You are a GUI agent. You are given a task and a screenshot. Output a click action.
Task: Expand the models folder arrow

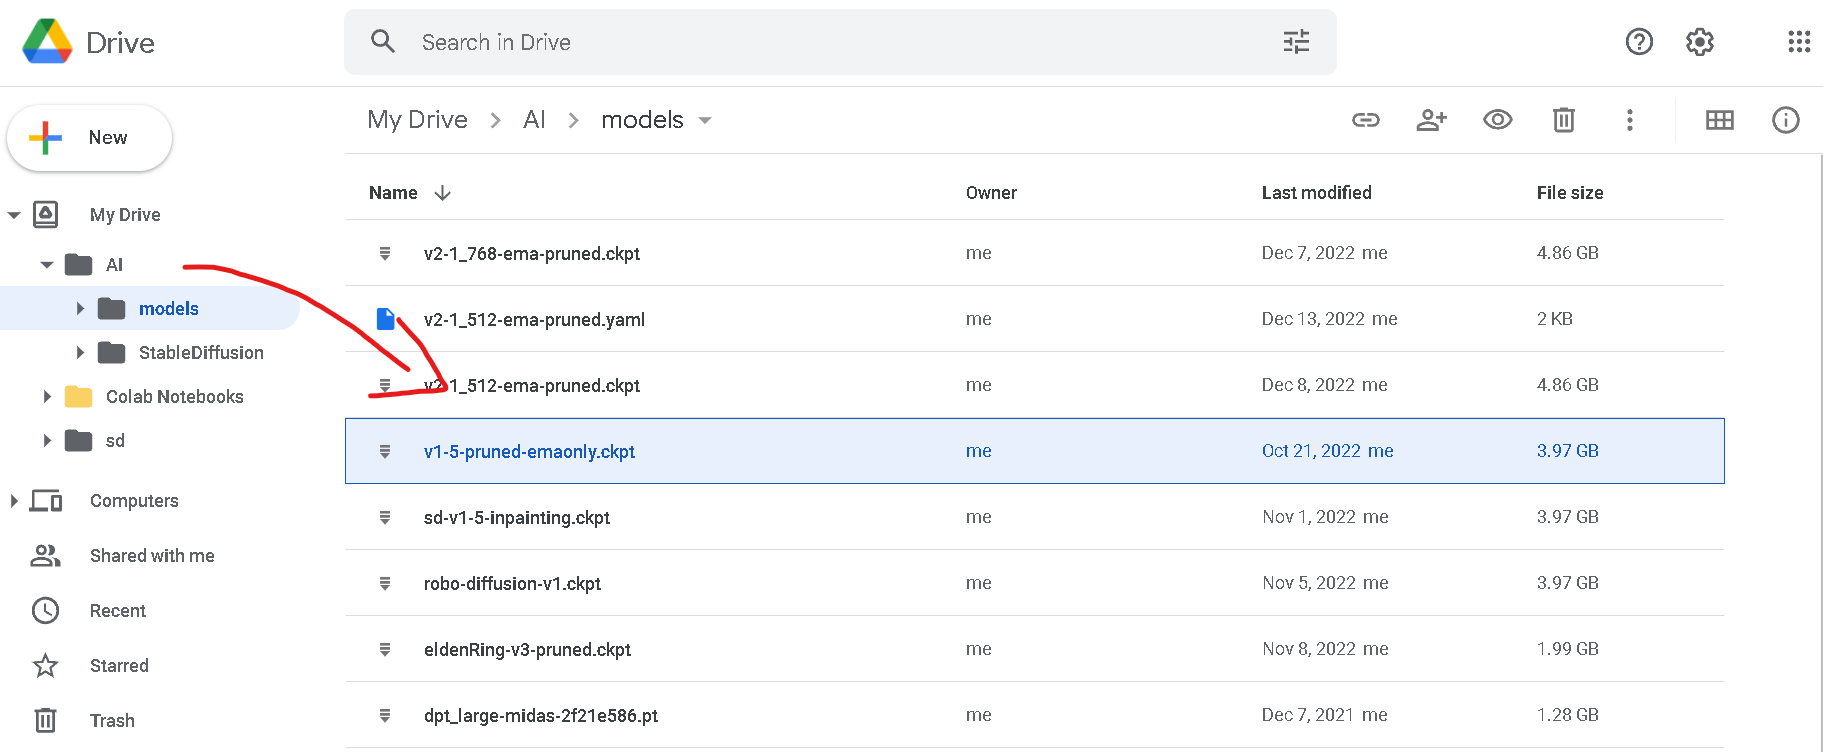pyautogui.click(x=80, y=308)
